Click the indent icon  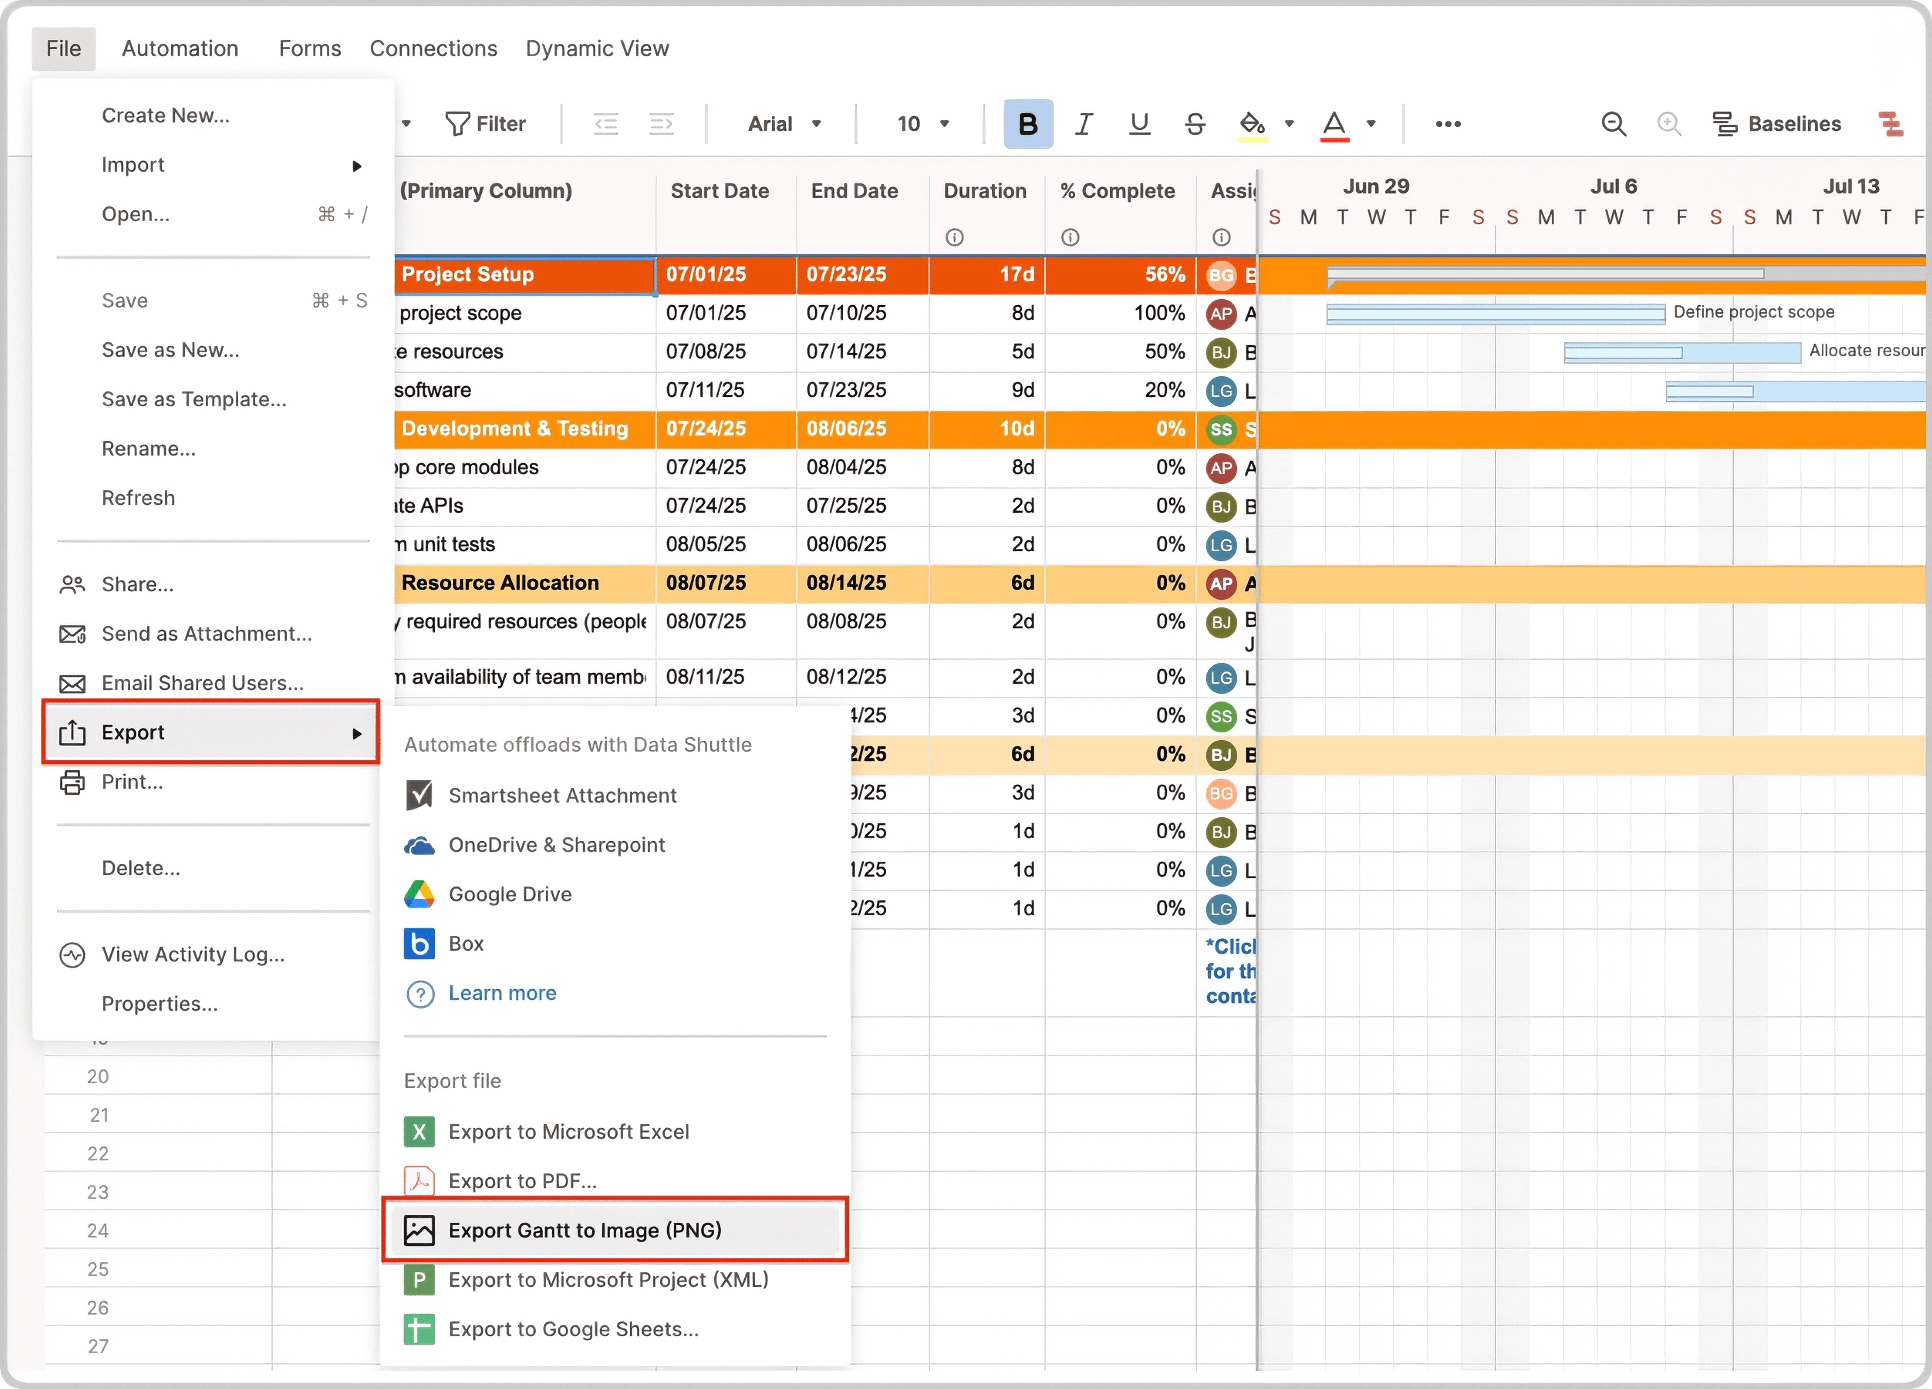[x=661, y=123]
